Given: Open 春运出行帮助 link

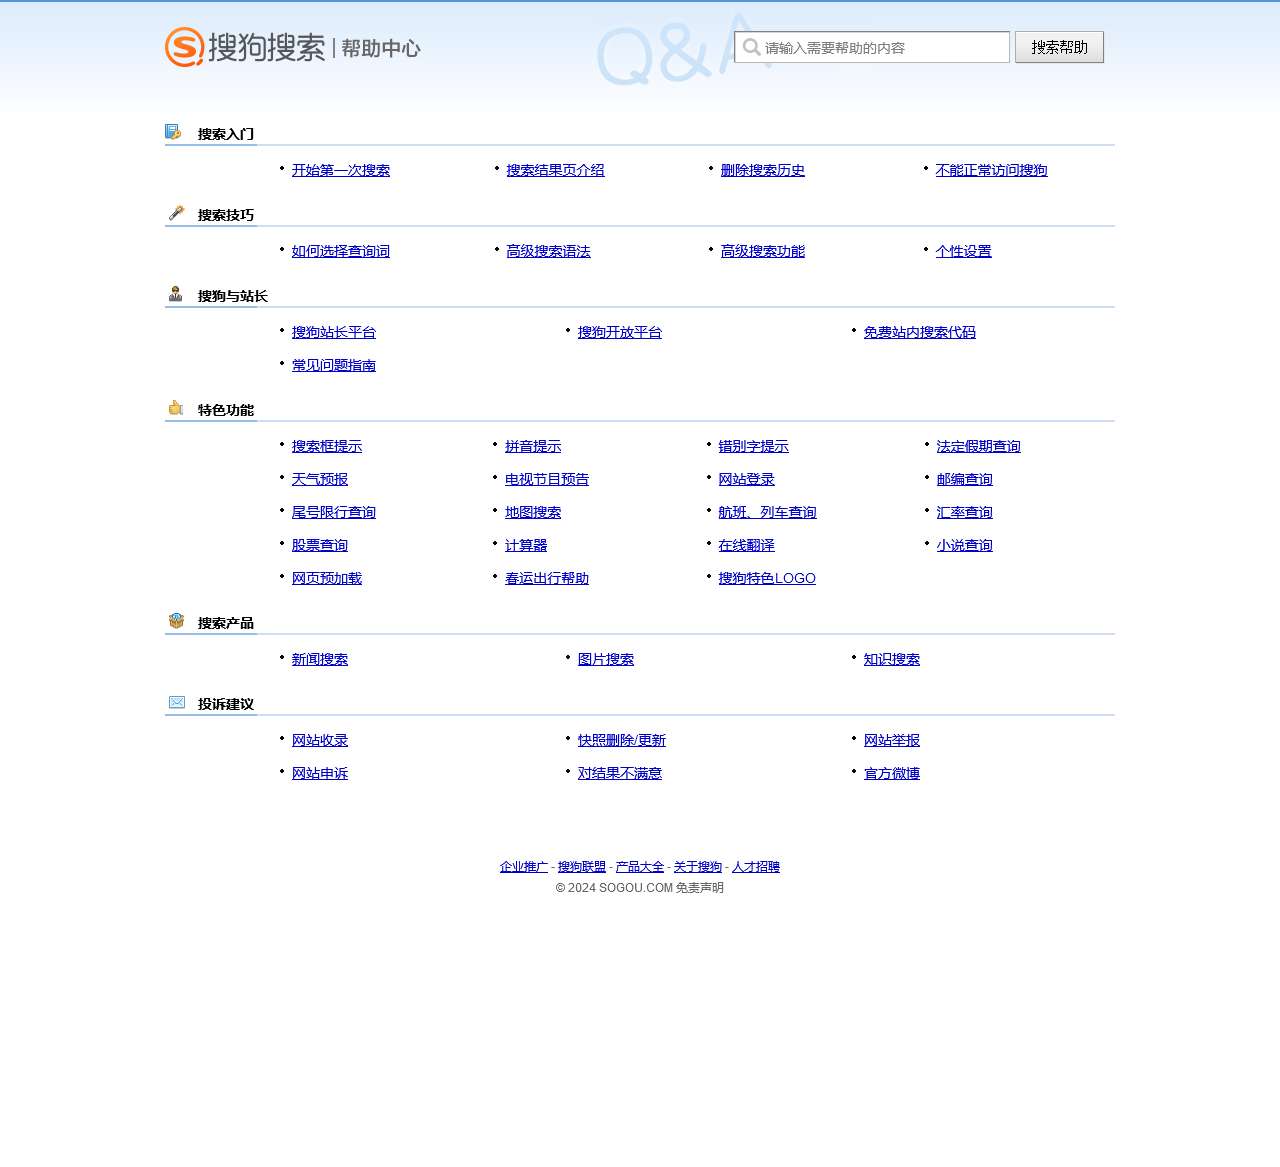Looking at the screenshot, I should coord(547,578).
